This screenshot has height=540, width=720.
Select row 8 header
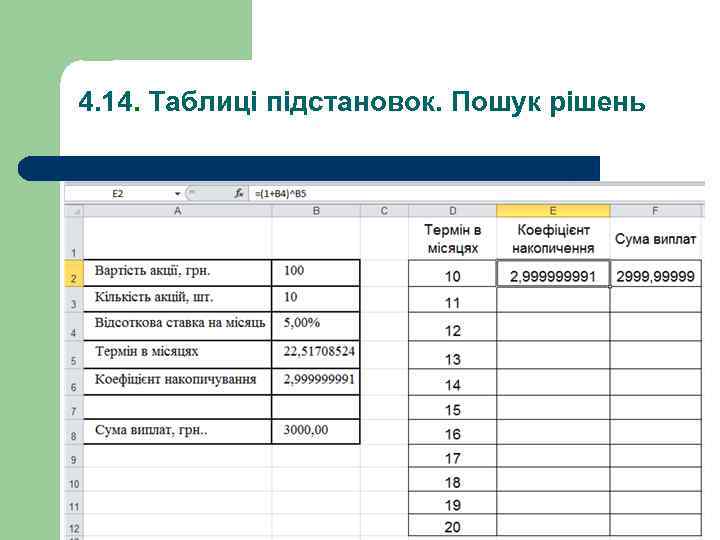74,432
